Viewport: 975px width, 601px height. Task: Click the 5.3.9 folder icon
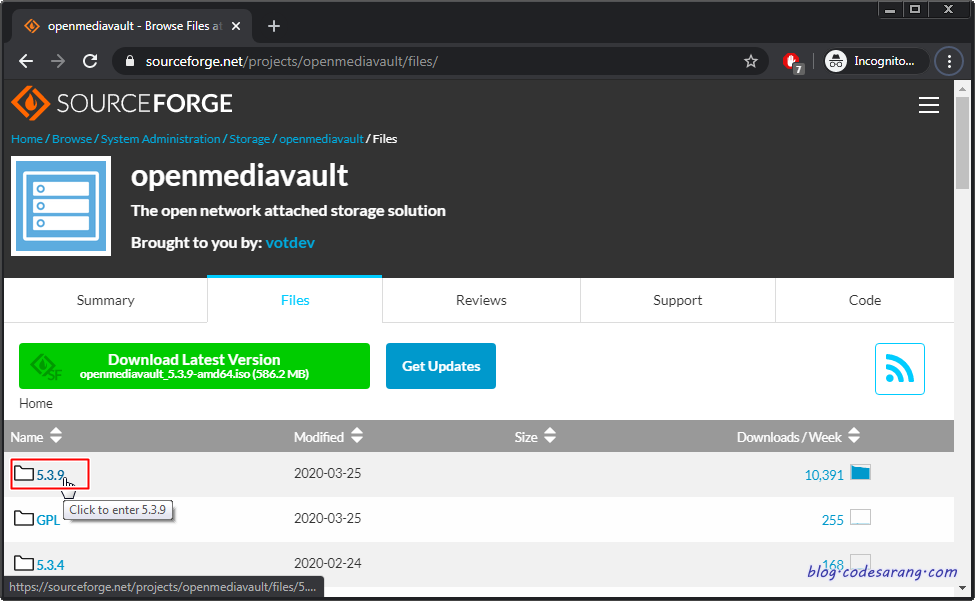coord(24,473)
